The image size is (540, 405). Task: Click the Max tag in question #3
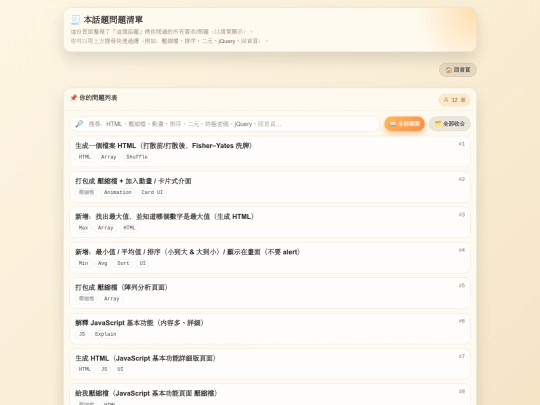[x=83, y=228]
